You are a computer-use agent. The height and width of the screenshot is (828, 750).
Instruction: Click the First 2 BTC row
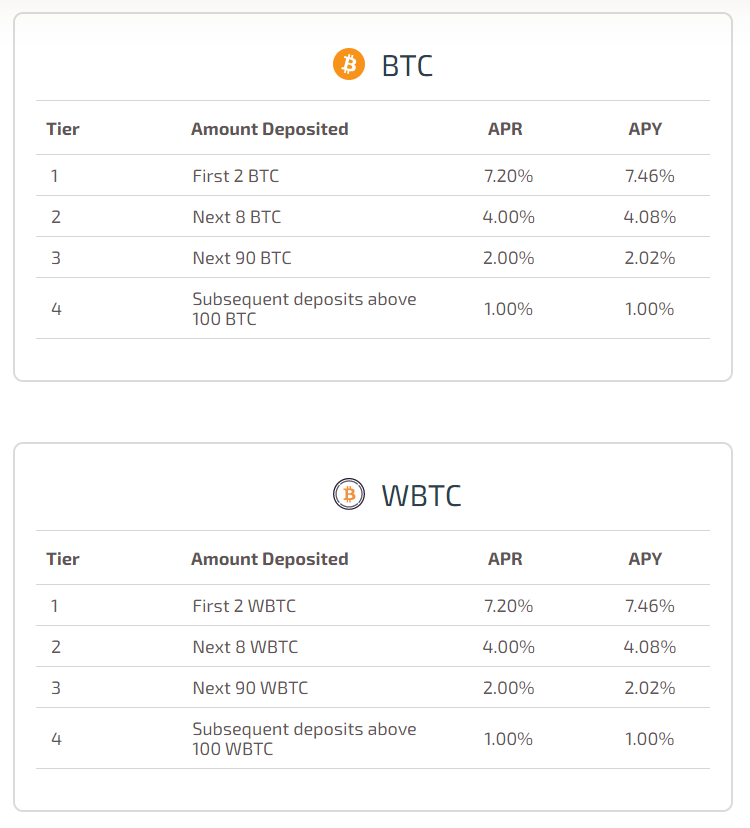373,175
